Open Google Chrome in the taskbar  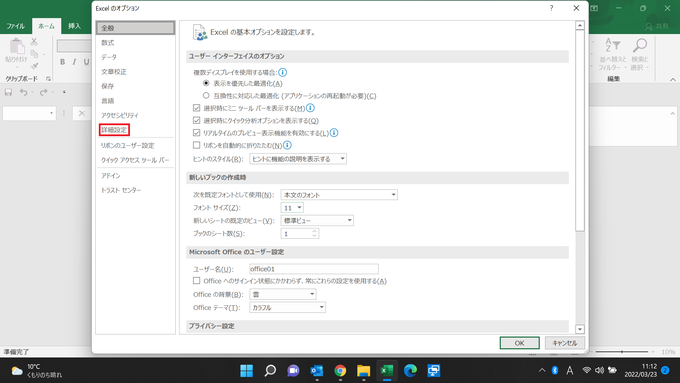tap(340, 370)
